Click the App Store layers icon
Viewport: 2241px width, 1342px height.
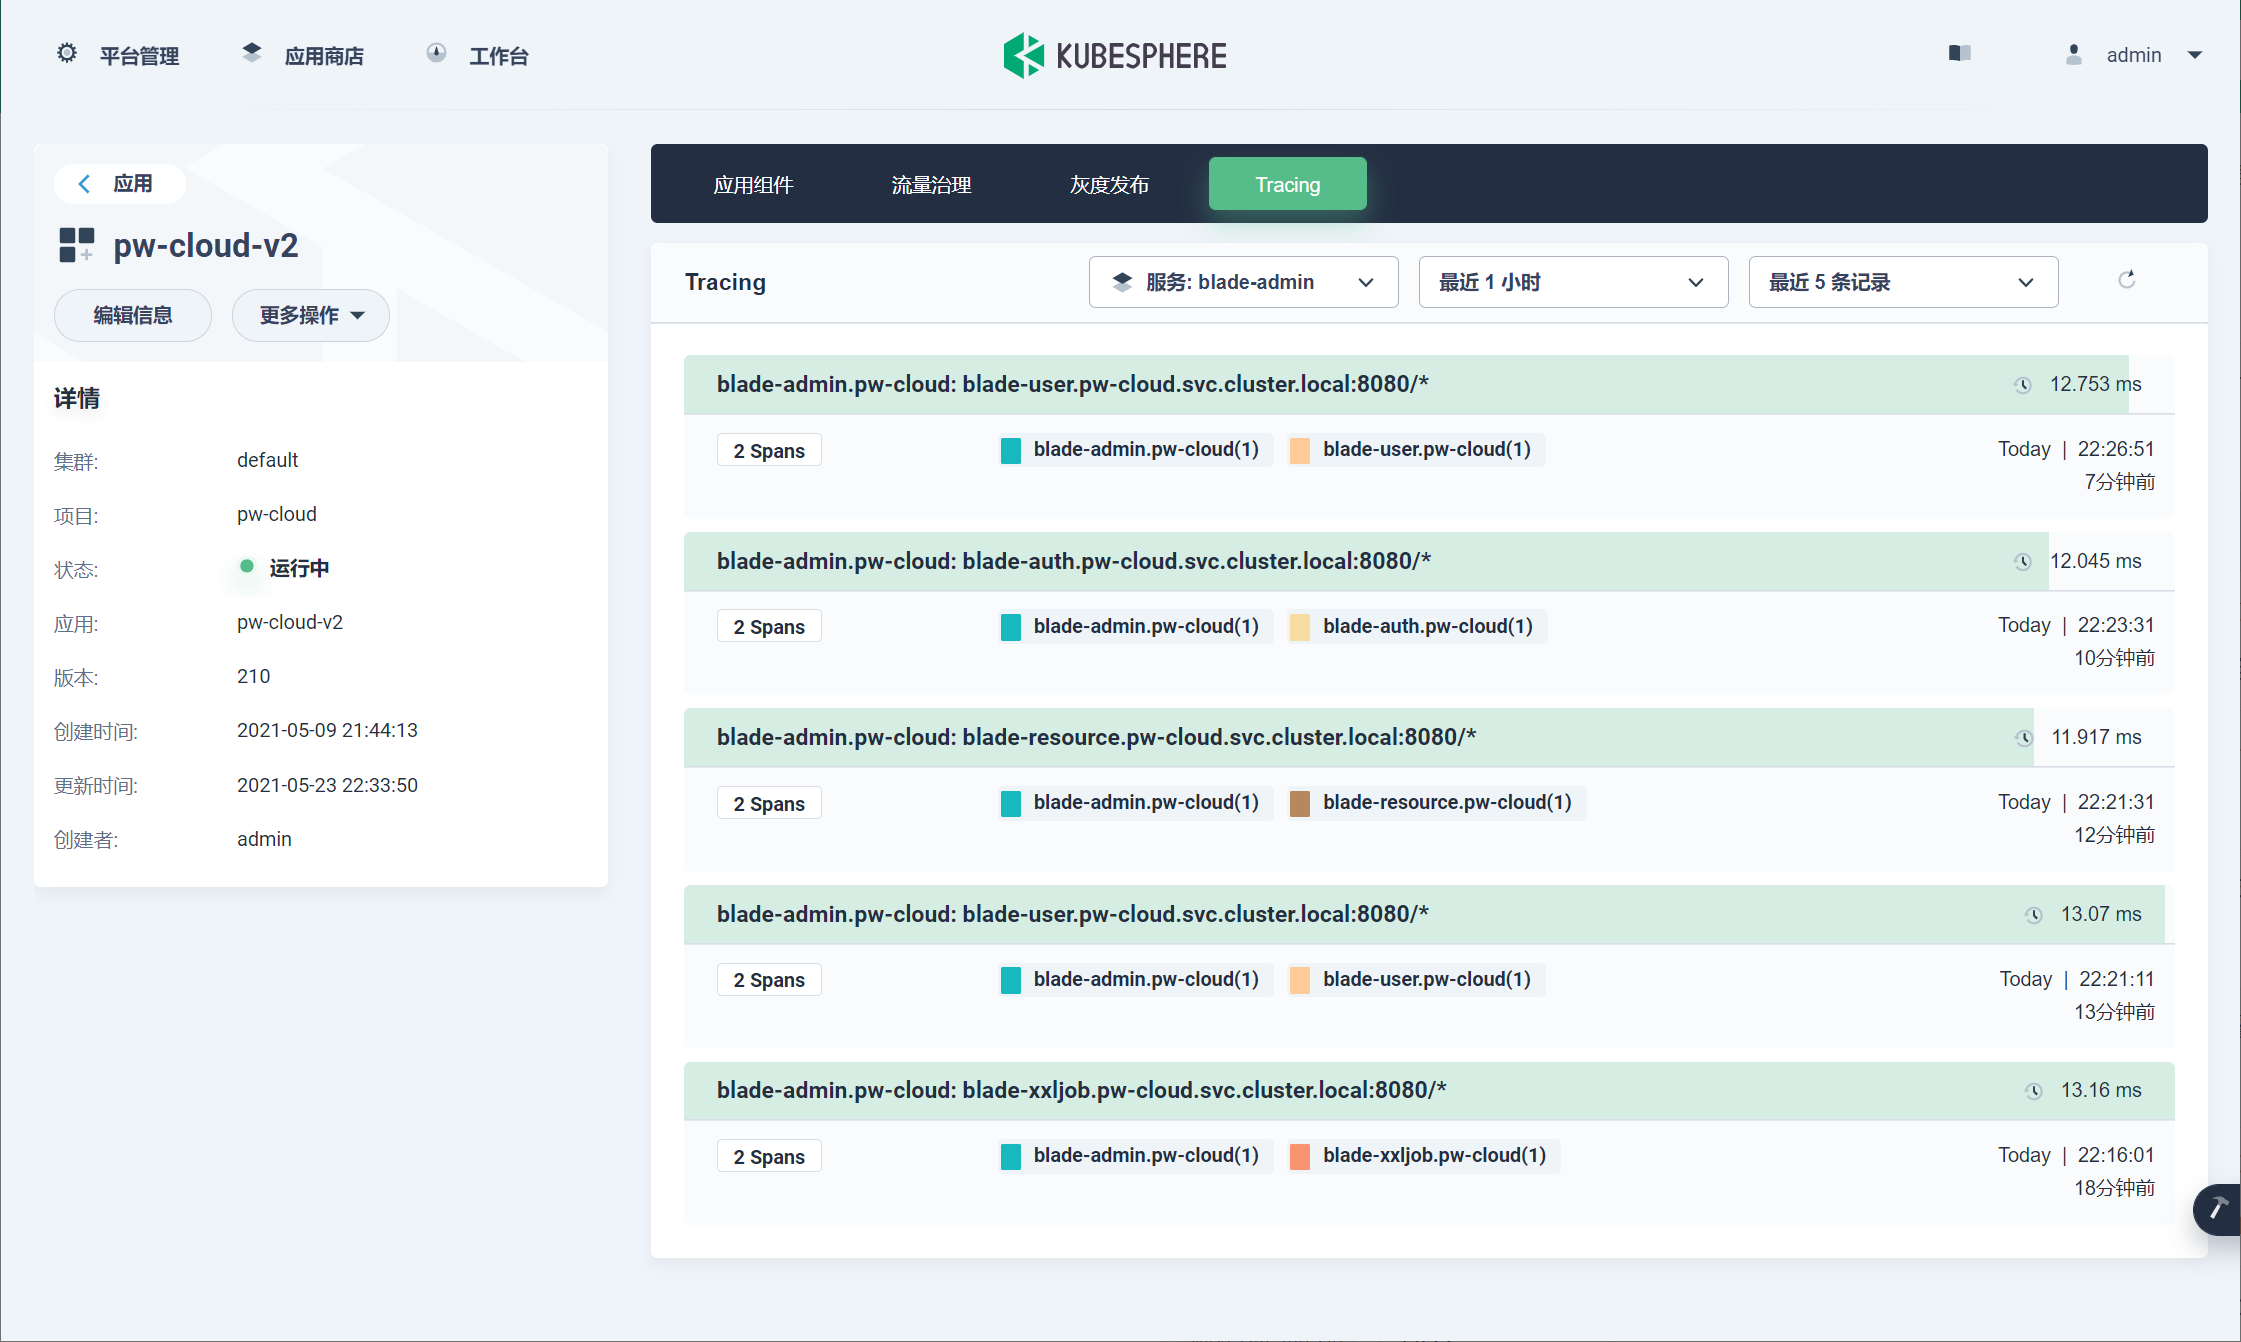tap(252, 52)
